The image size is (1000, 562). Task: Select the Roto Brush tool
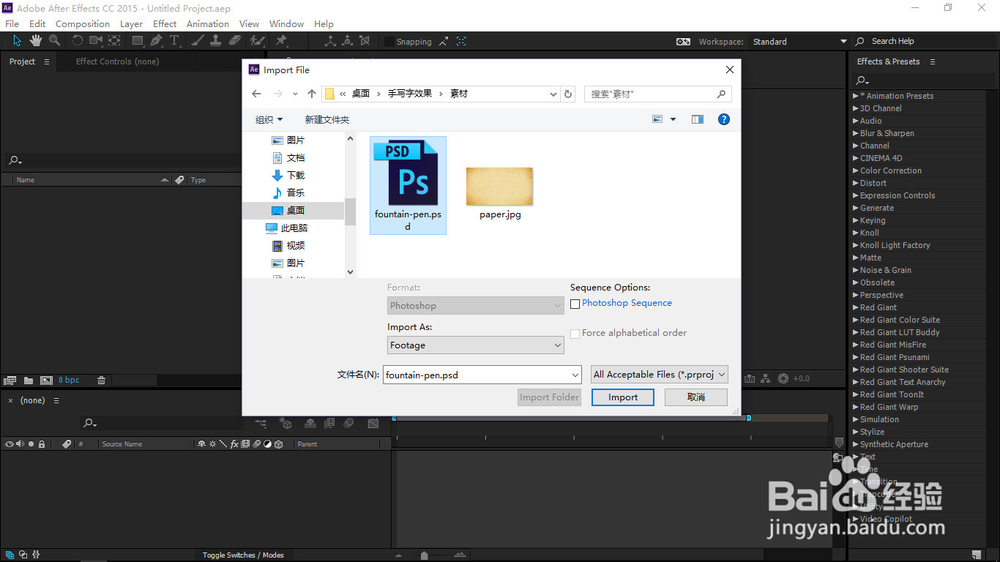(257, 41)
